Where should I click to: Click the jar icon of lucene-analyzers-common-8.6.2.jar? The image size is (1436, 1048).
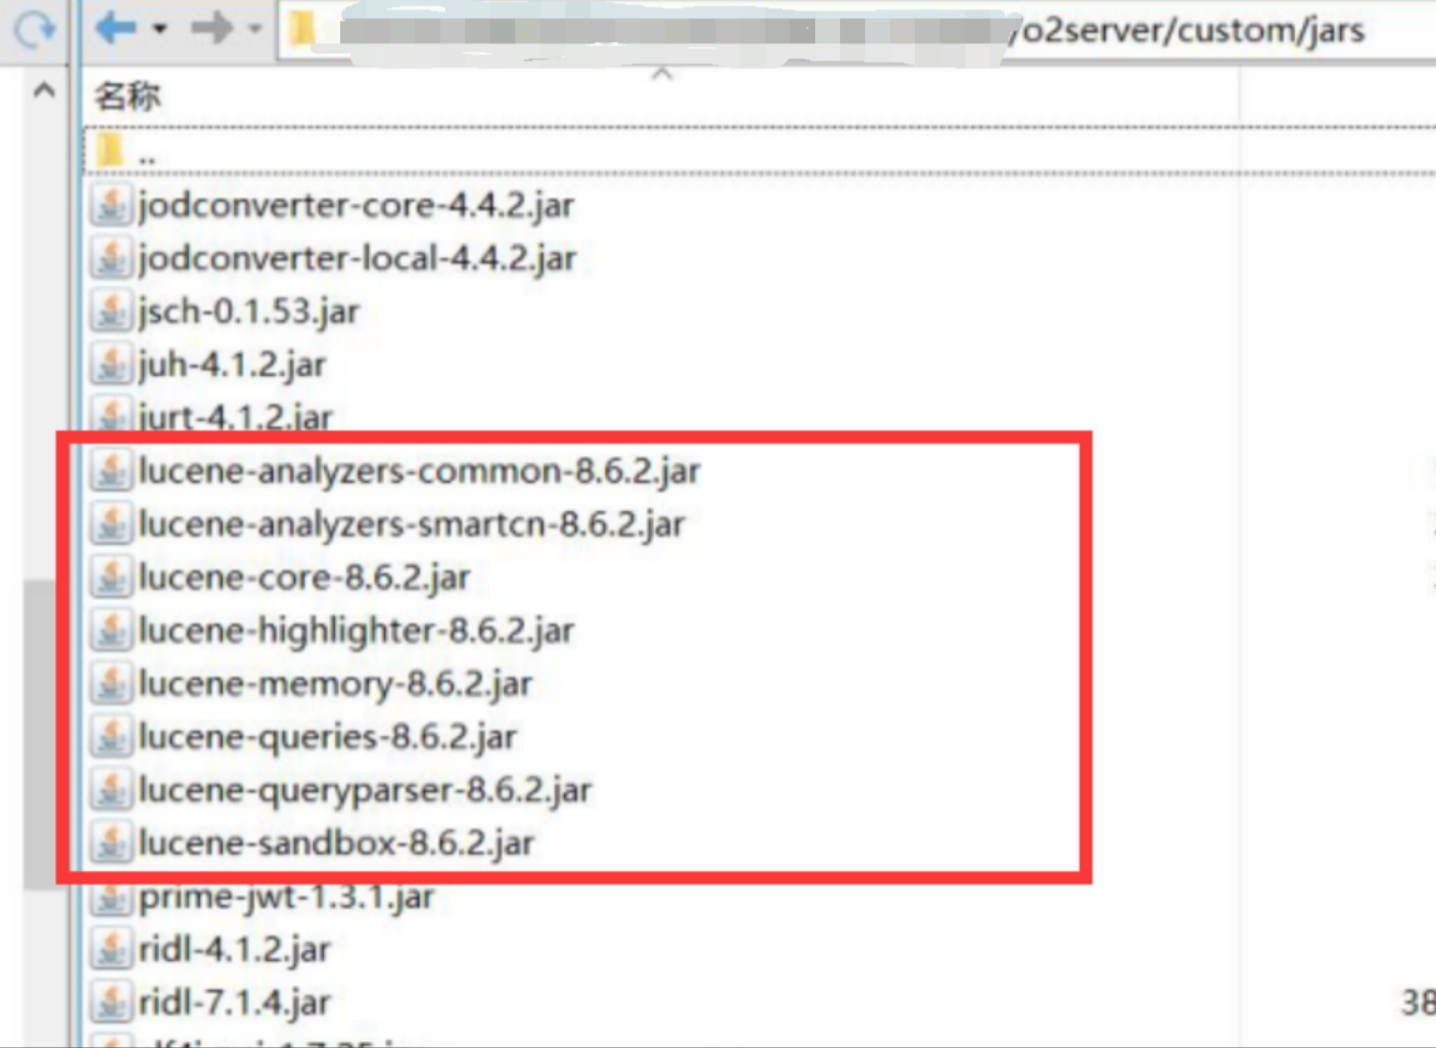111,471
